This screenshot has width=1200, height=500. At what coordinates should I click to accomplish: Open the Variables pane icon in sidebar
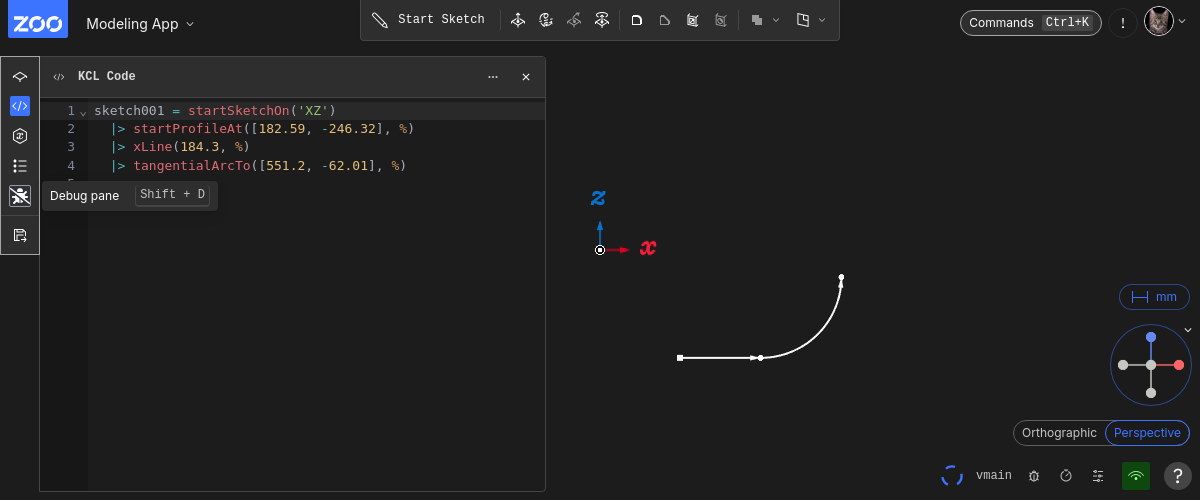(20, 136)
